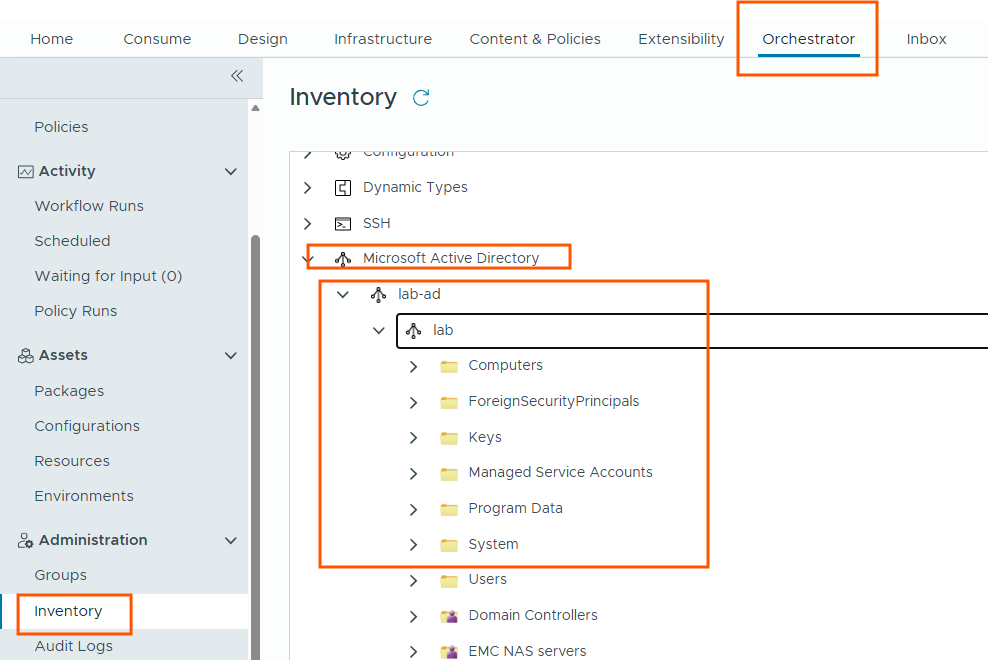Screen dimensions: 988x660
Task: Switch to the Infrastructure tab
Action: (x=383, y=39)
